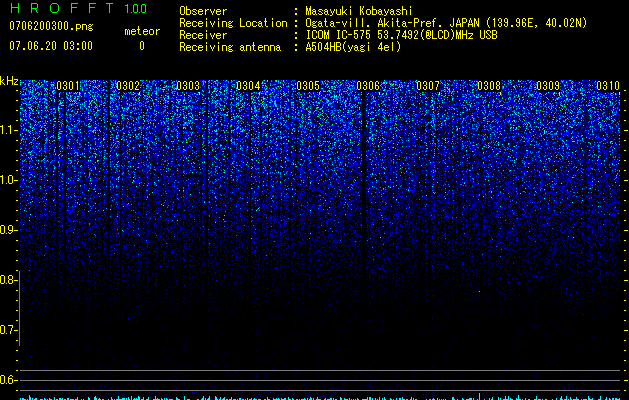Click the 0305 time marker
The image size is (629, 400).
coord(308,86)
